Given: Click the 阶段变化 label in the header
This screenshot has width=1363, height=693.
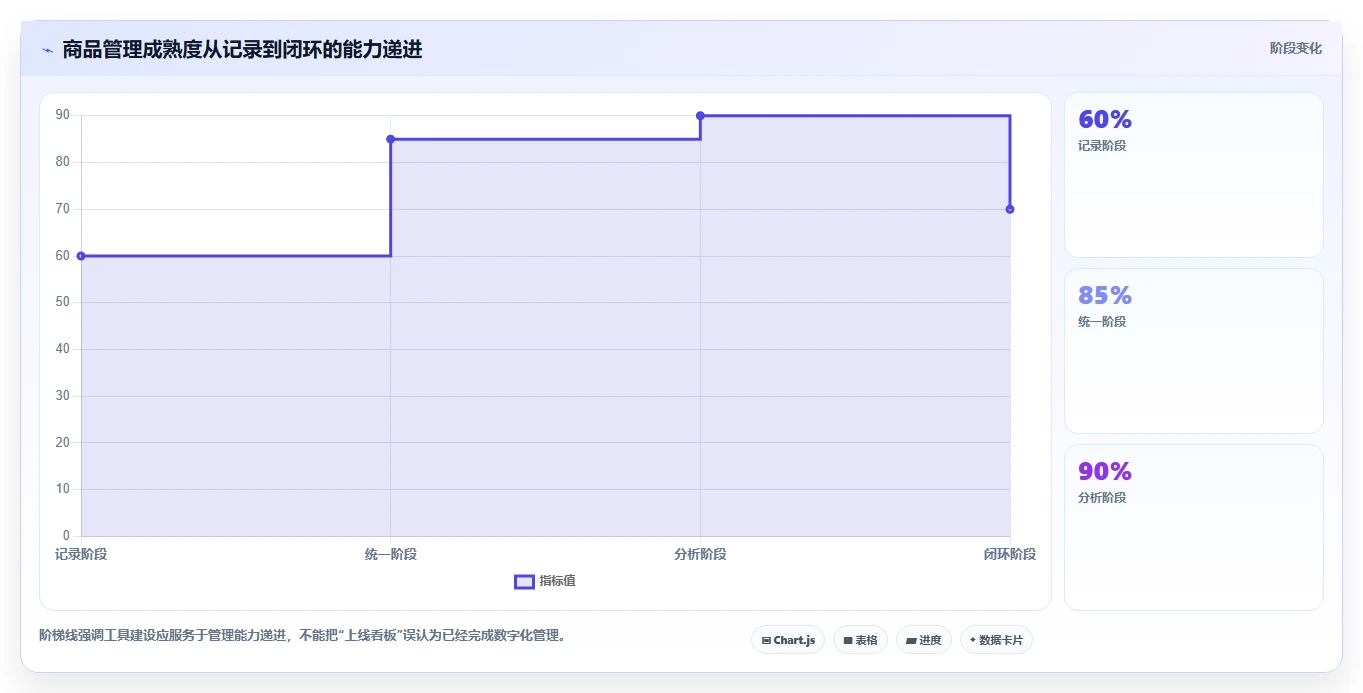Looking at the screenshot, I should 1295,49.
